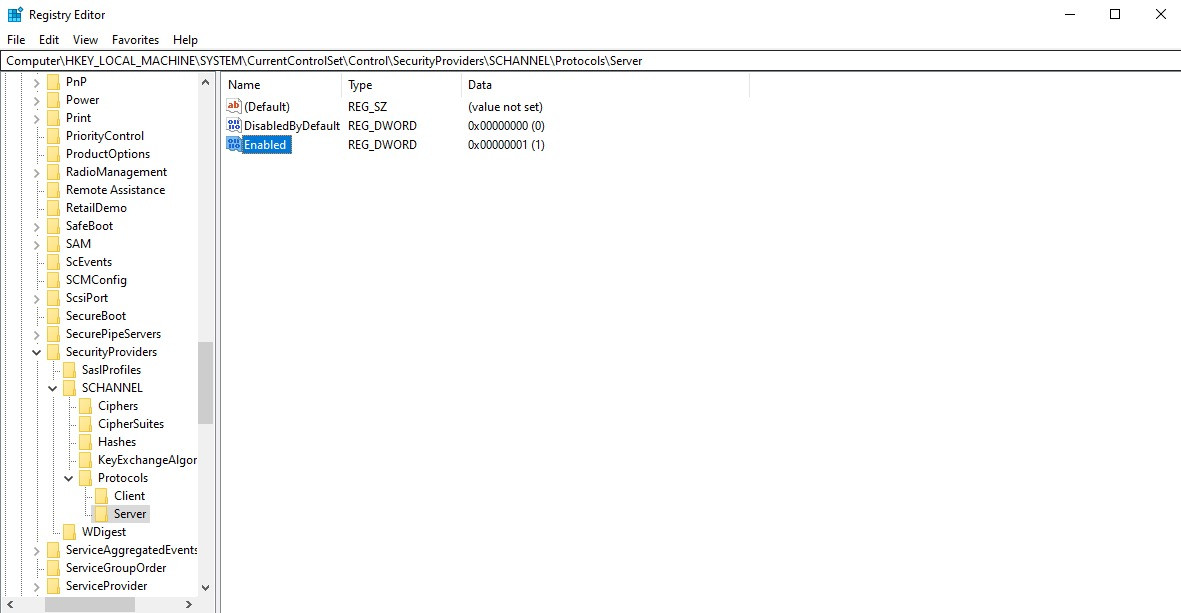Click the Ciphers folder icon

(85, 406)
